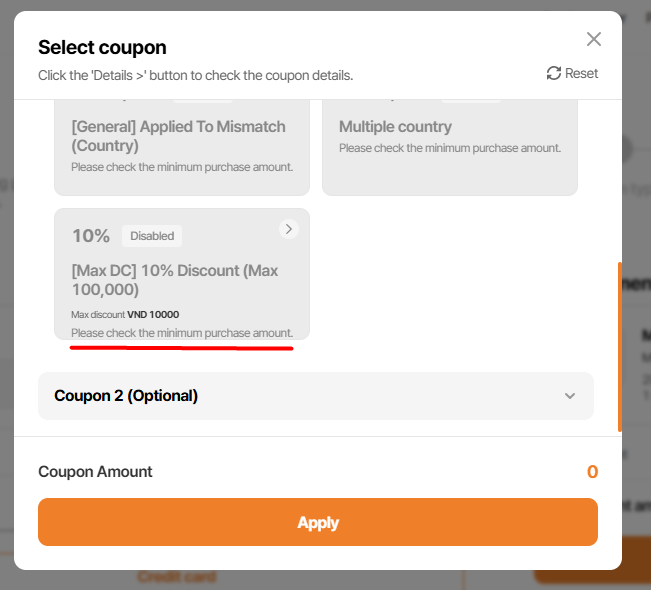This screenshot has width=651, height=590.
Task: Click the chevron in Coupon 2 row
Action: pos(570,396)
